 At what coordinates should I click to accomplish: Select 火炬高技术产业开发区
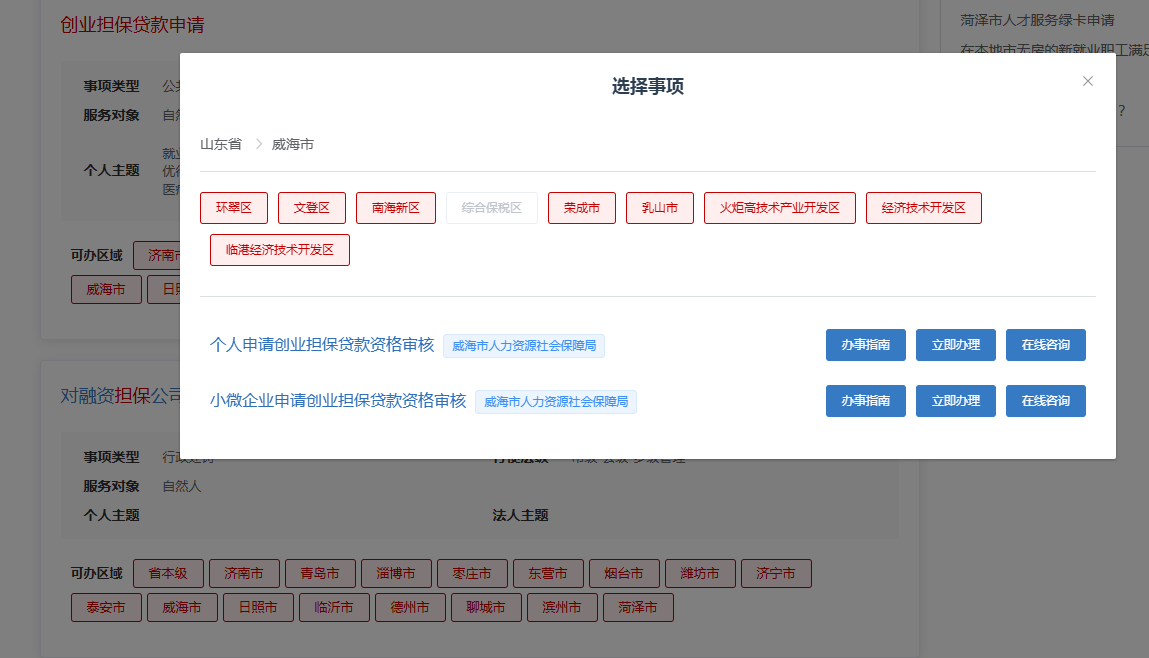(x=779, y=207)
